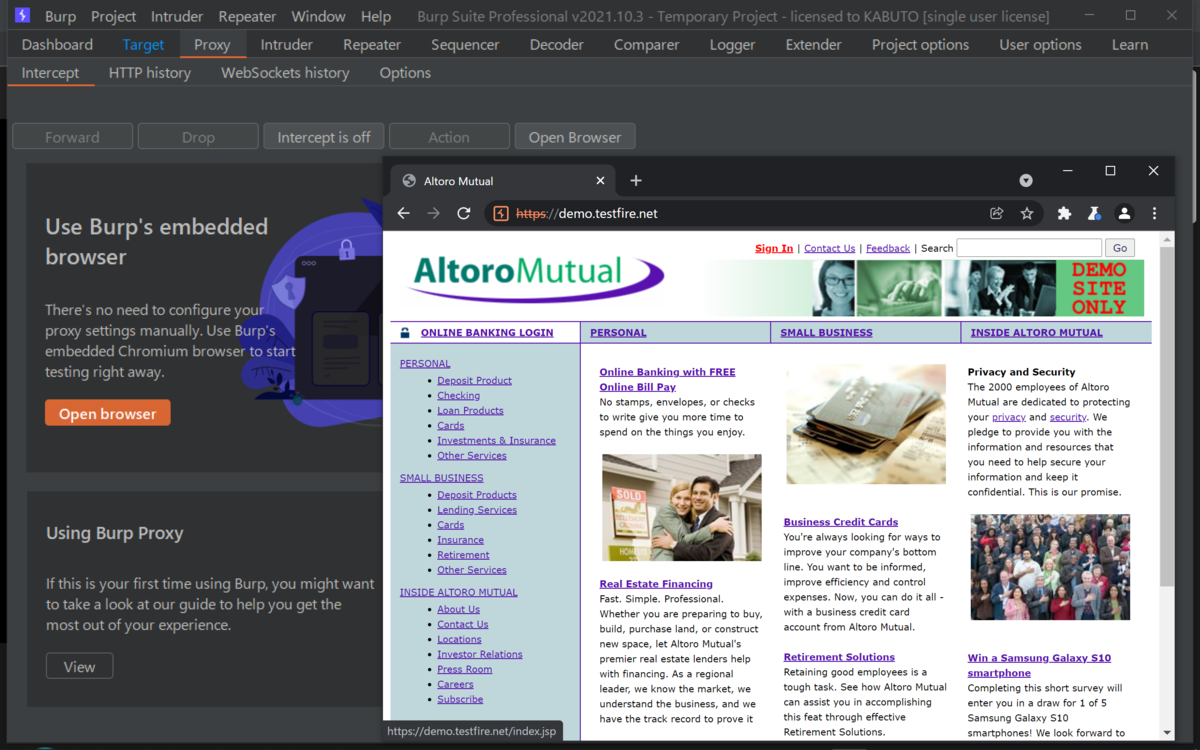
Task: Open the extensions puzzle icon
Action: (1064, 213)
